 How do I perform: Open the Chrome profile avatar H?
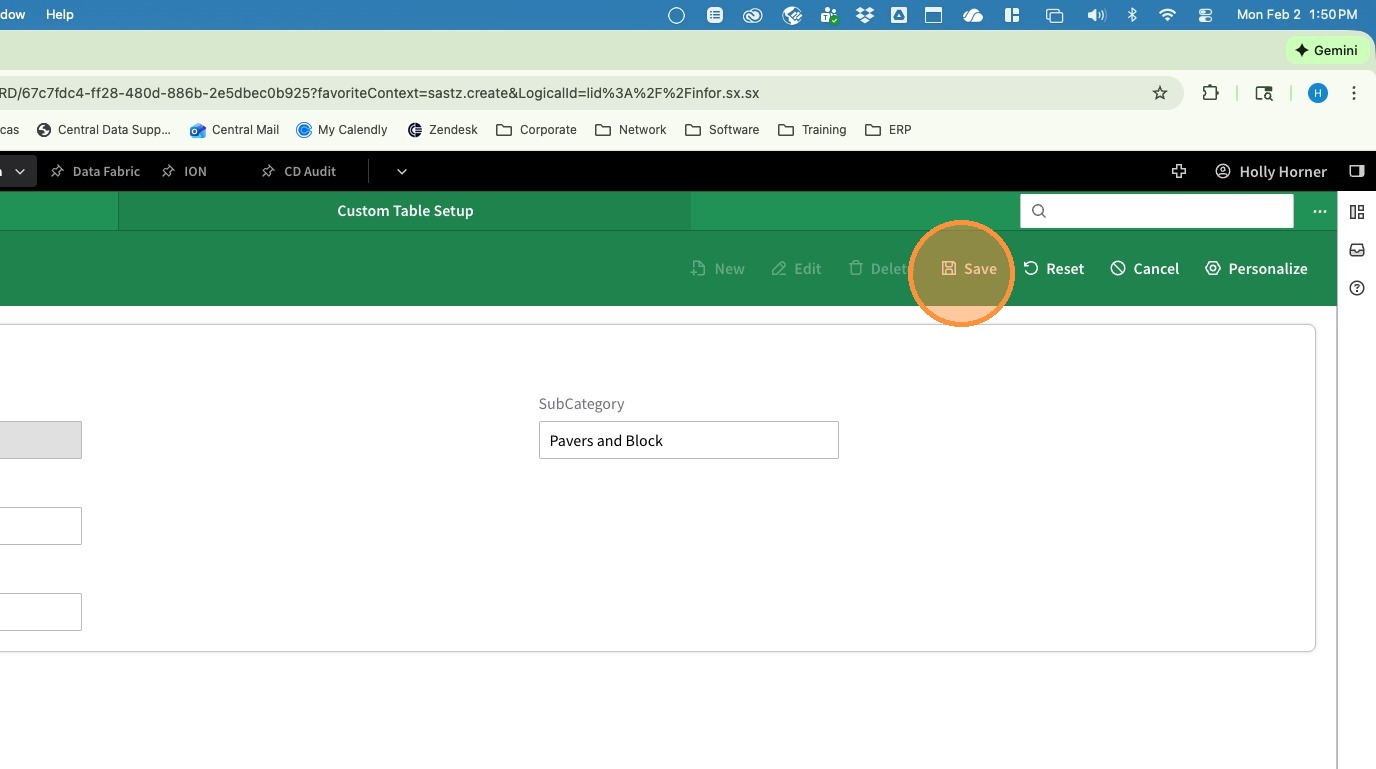[1318, 93]
